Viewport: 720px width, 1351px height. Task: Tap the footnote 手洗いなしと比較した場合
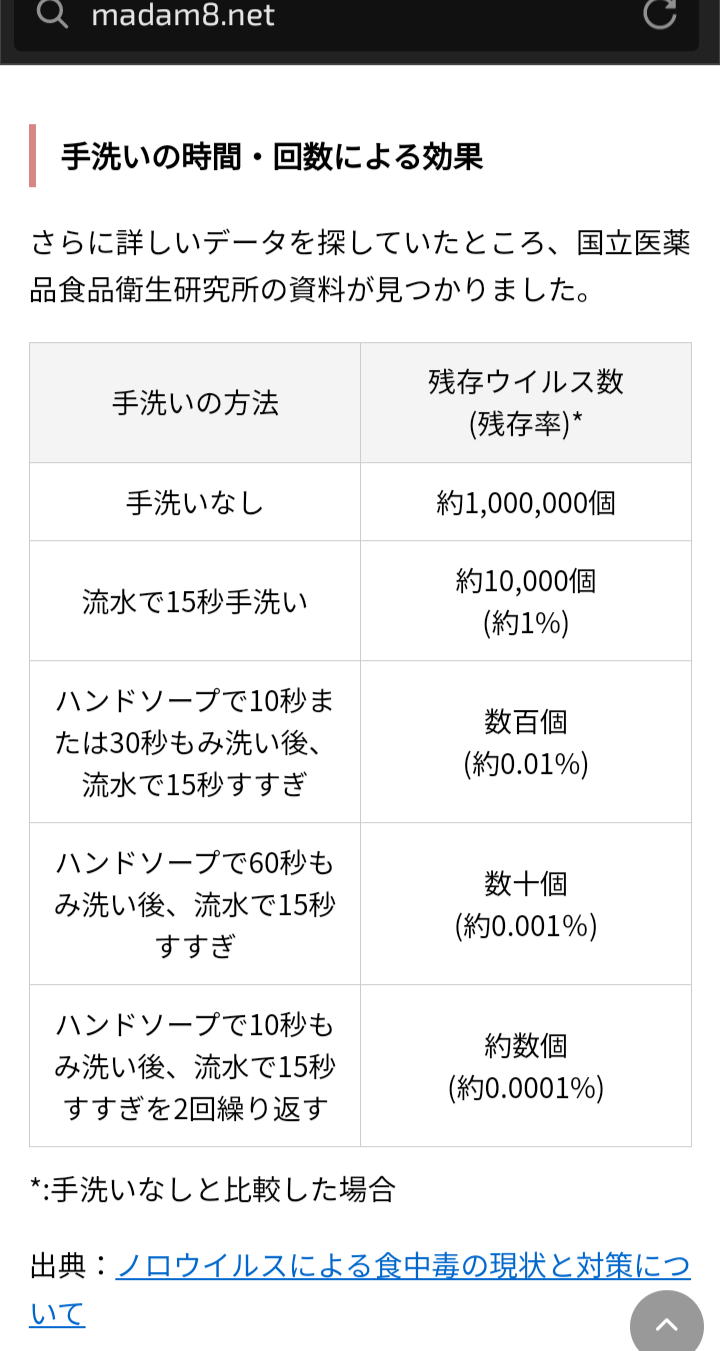pyautogui.click(x=213, y=1189)
